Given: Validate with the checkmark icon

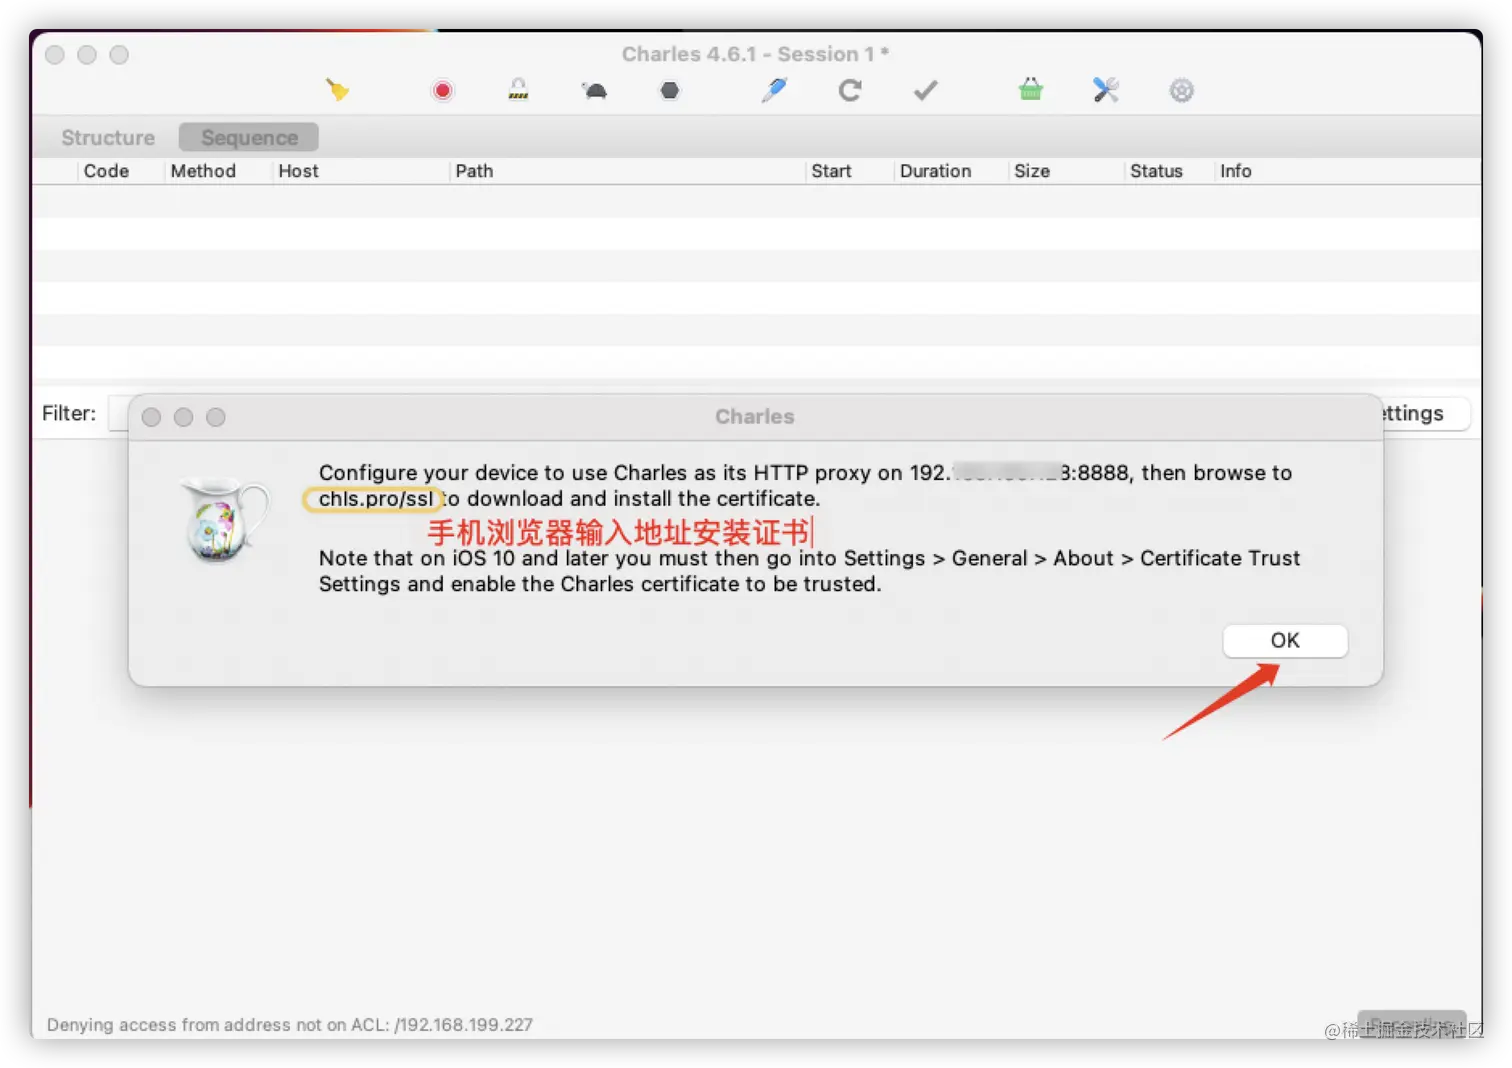Looking at the screenshot, I should [x=926, y=91].
